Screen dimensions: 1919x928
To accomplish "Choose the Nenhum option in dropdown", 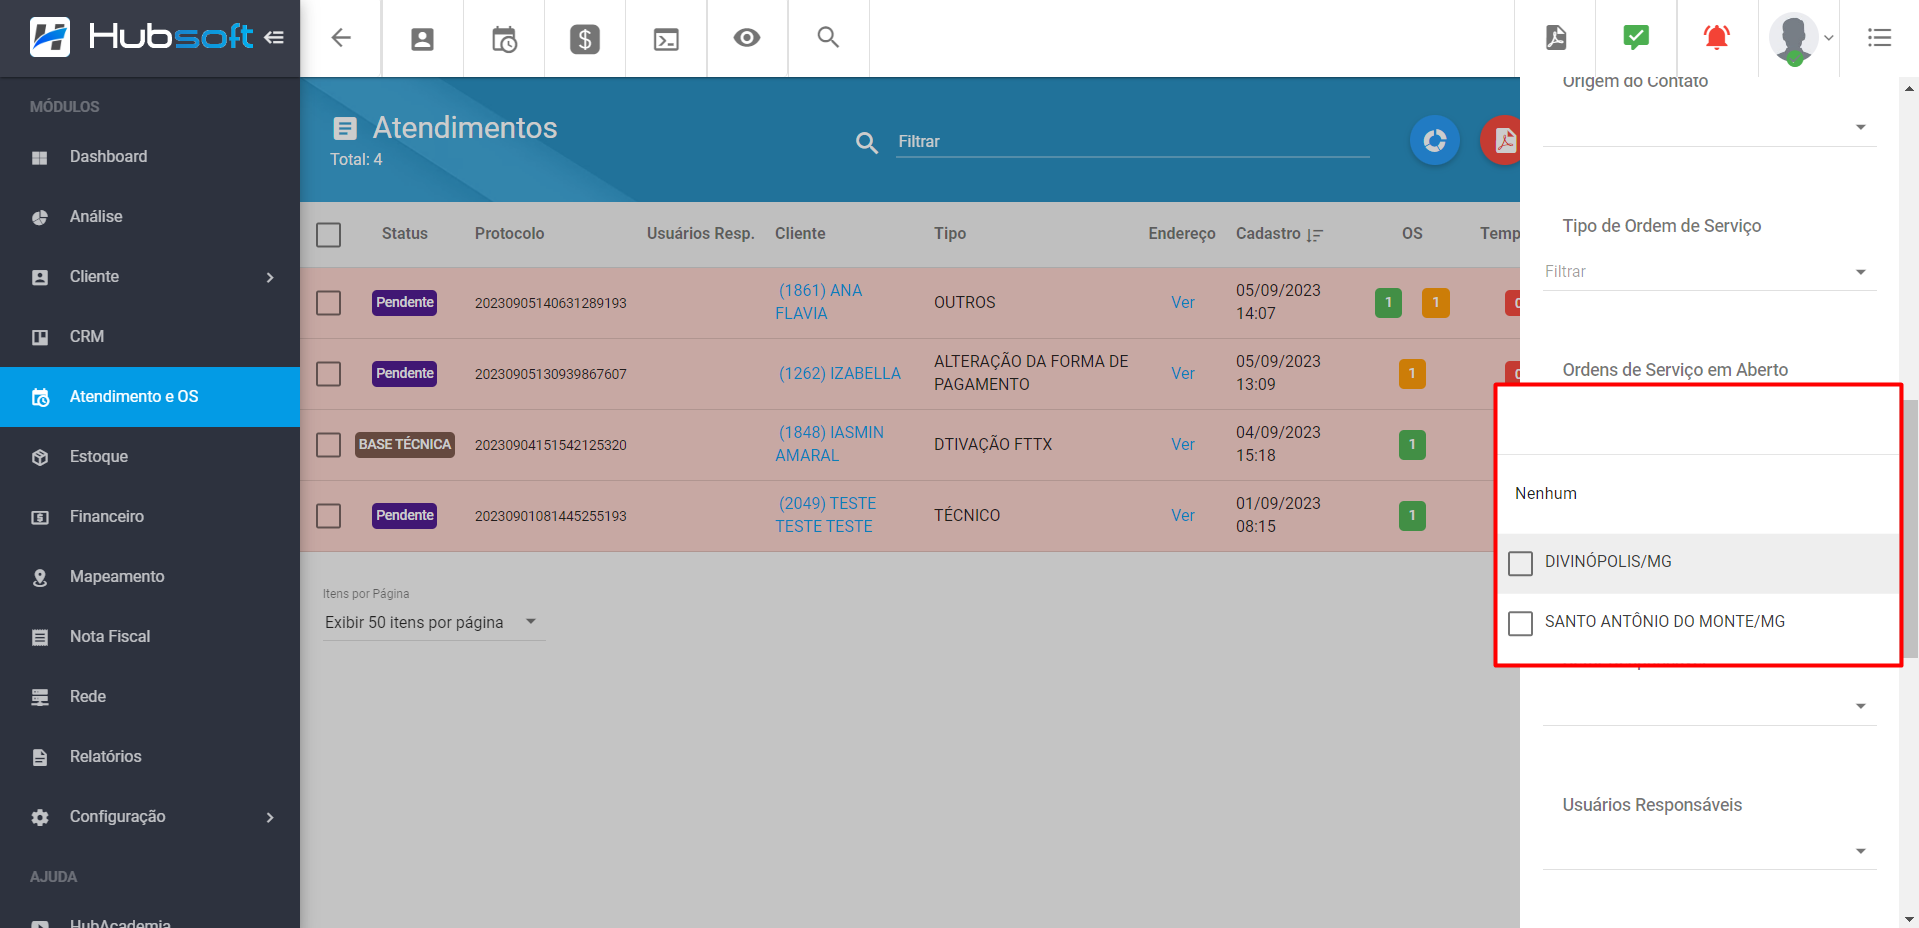I will 1698,494.
